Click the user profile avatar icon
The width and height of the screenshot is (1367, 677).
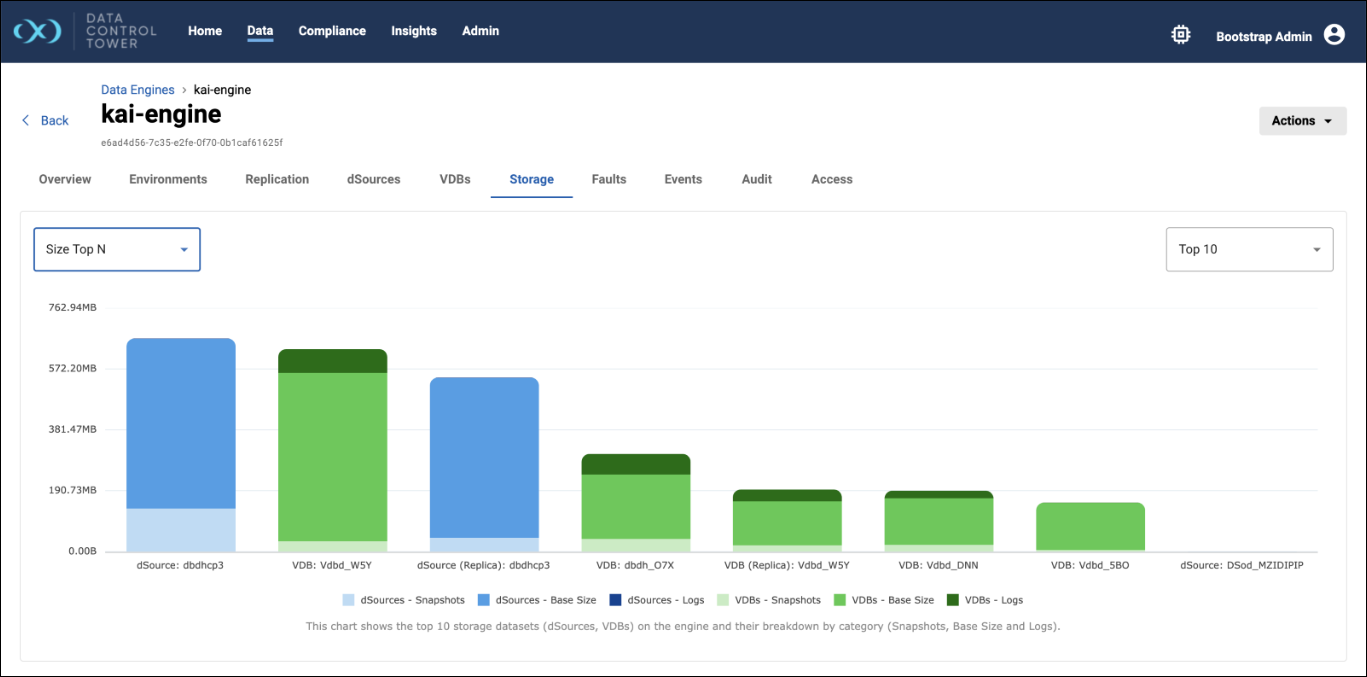(1334, 35)
